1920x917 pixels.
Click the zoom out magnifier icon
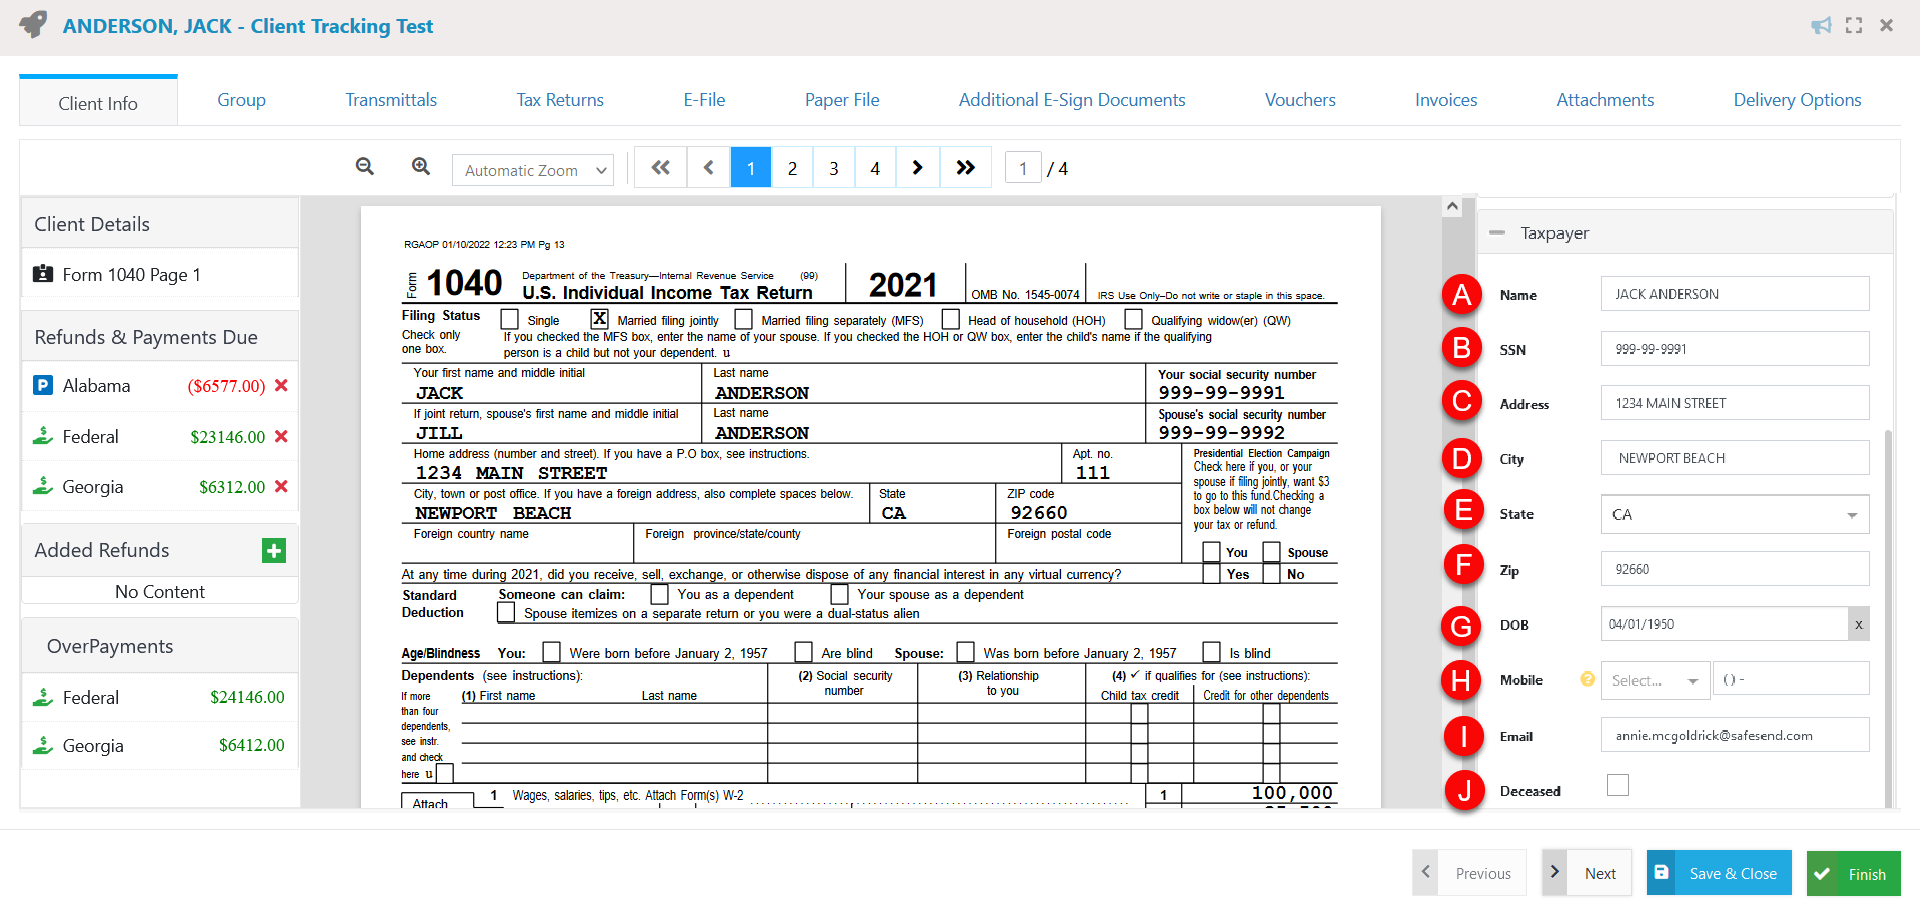coord(365,167)
